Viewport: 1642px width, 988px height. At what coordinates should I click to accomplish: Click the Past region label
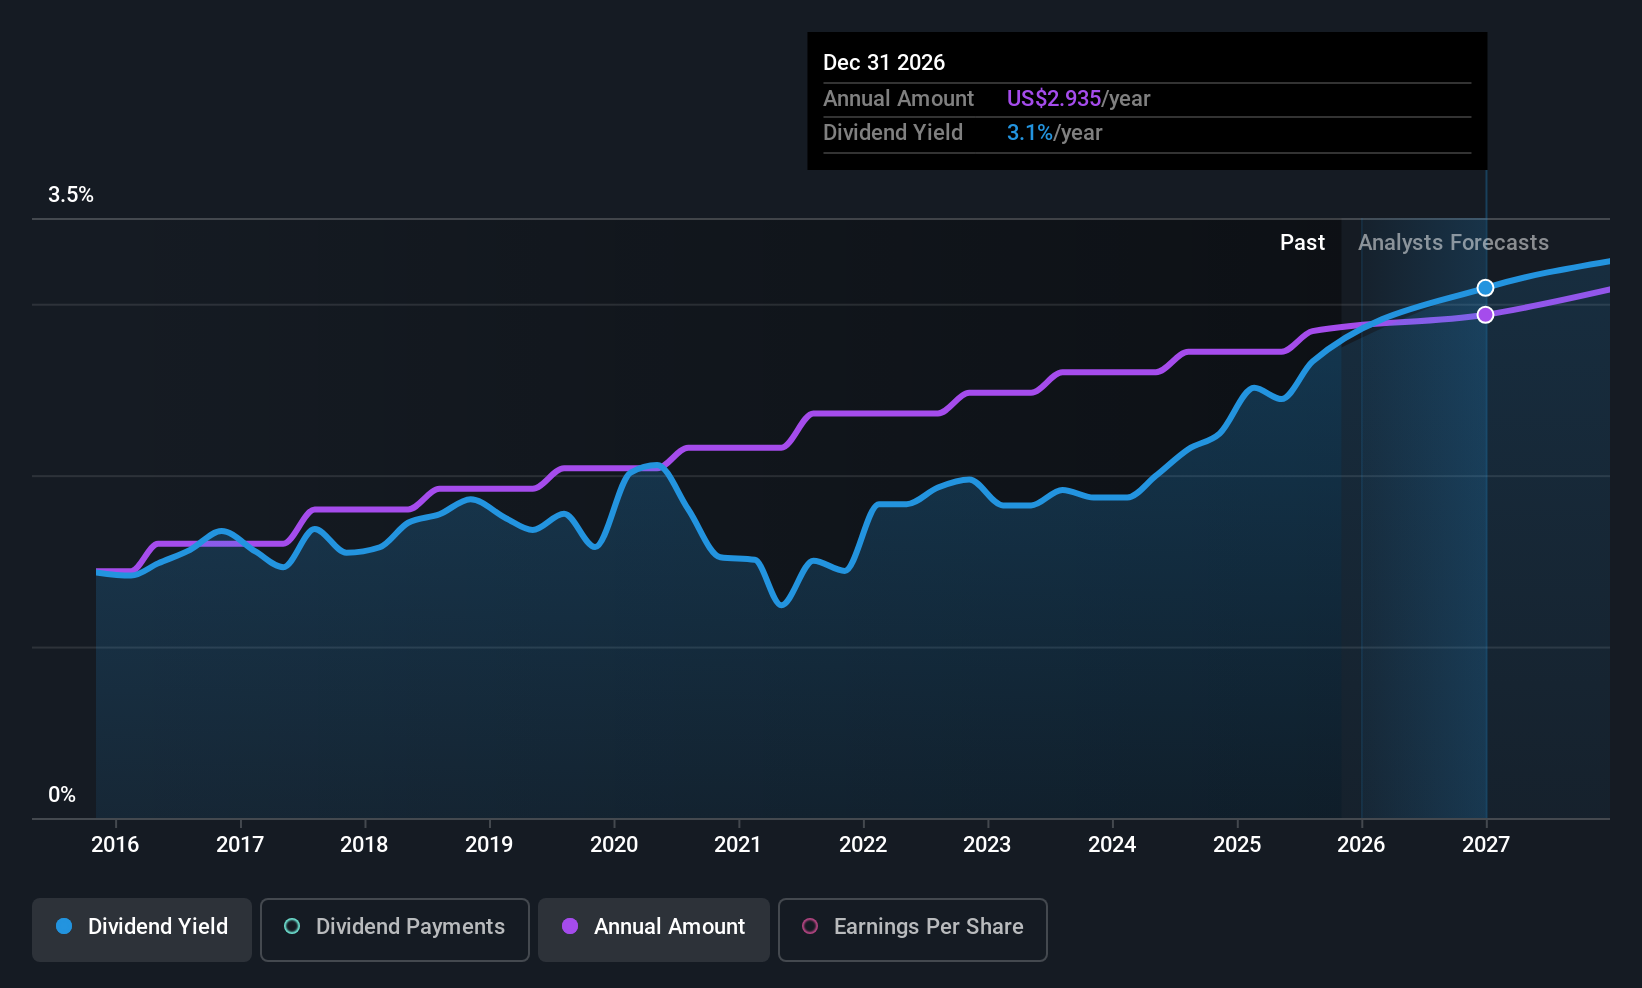pos(1302,243)
